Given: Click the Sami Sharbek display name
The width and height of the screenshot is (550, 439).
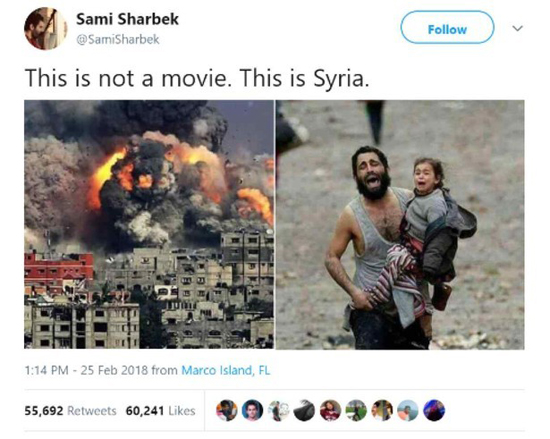Looking at the screenshot, I should [x=127, y=19].
